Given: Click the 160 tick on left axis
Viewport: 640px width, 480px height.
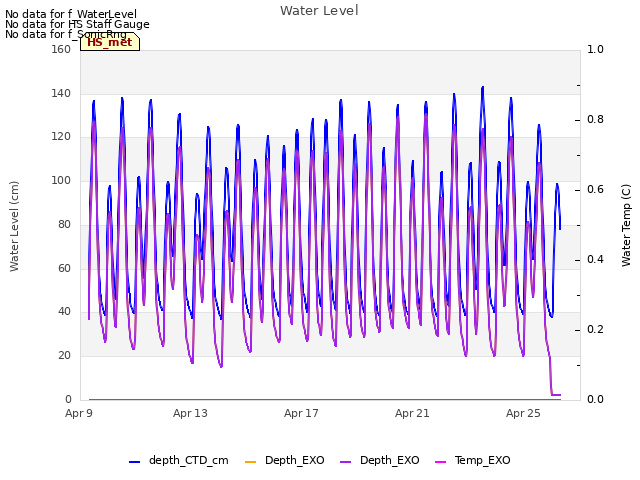Looking at the screenshot, I should click(61, 49).
